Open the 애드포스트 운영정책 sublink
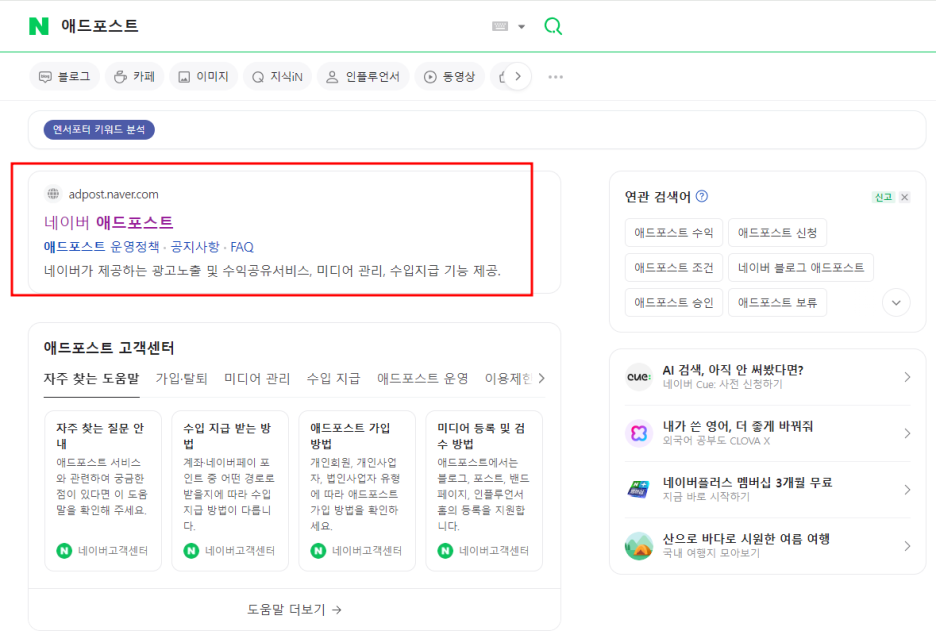936x631 pixels. click(101, 247)
